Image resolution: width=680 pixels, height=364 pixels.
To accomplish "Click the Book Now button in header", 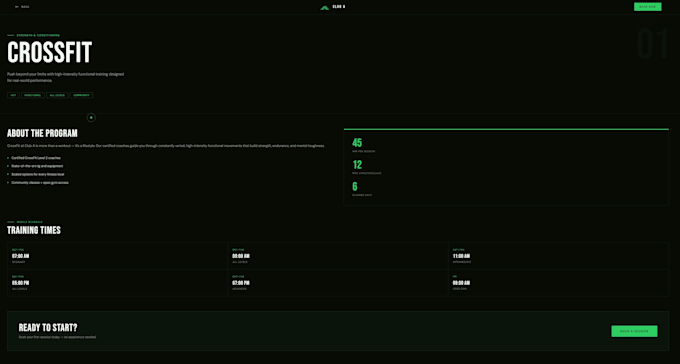I will (647, 7).
